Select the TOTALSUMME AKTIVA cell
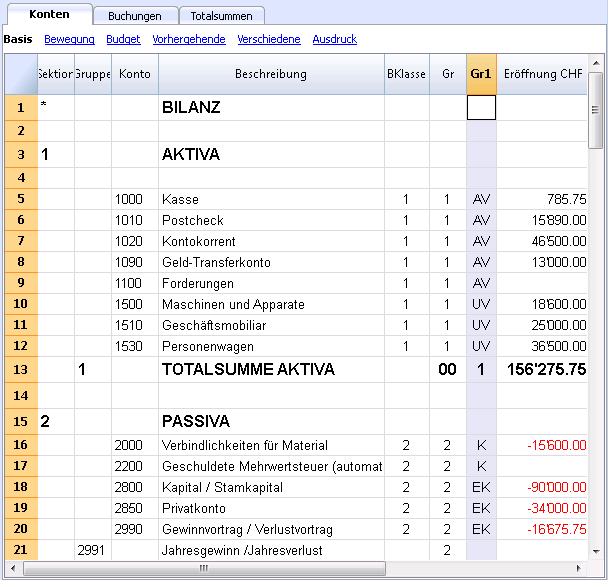 click(x=271, y=369)
